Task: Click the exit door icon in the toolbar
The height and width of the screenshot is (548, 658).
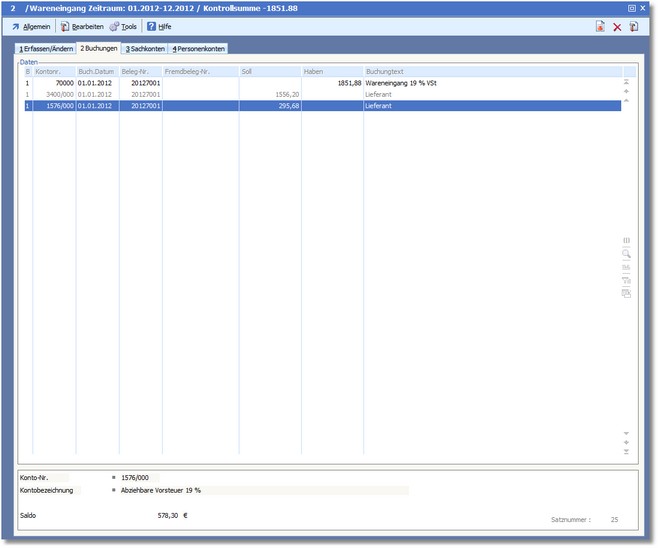Action: tap(634, 27)
